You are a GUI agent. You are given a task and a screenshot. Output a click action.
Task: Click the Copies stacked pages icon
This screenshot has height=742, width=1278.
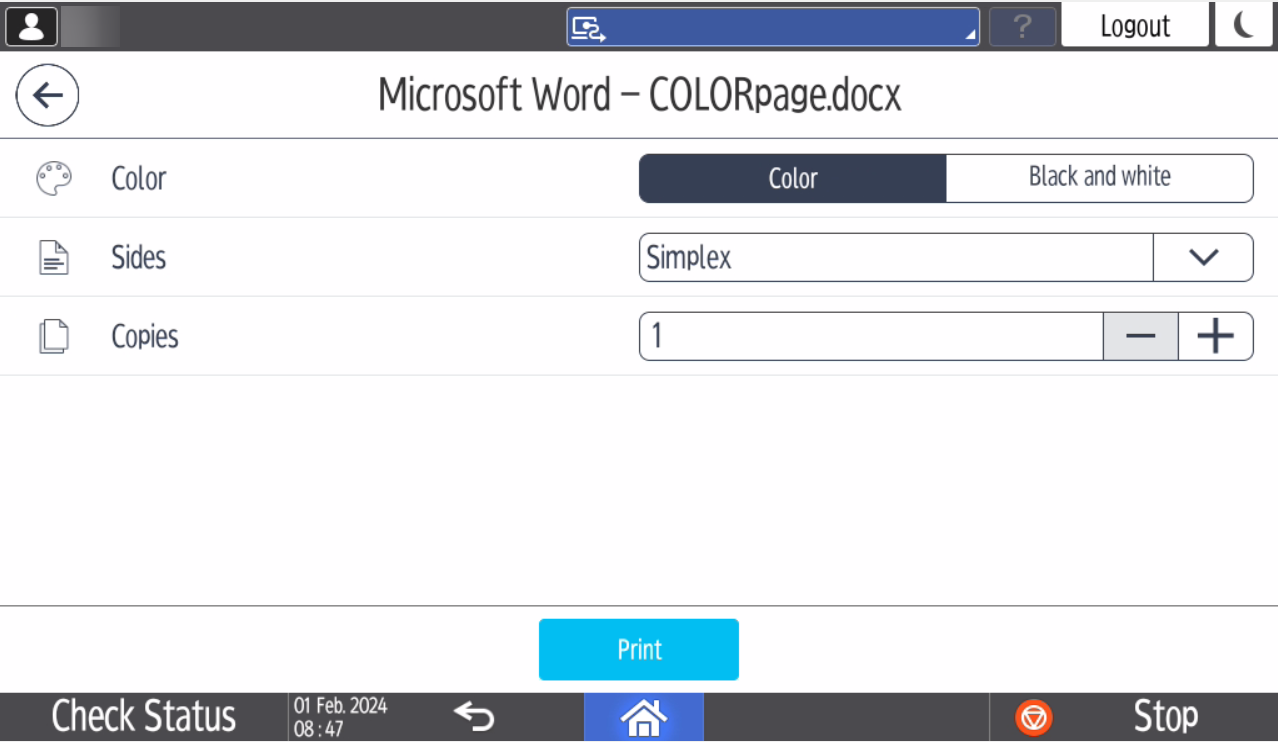coord(54,336)
